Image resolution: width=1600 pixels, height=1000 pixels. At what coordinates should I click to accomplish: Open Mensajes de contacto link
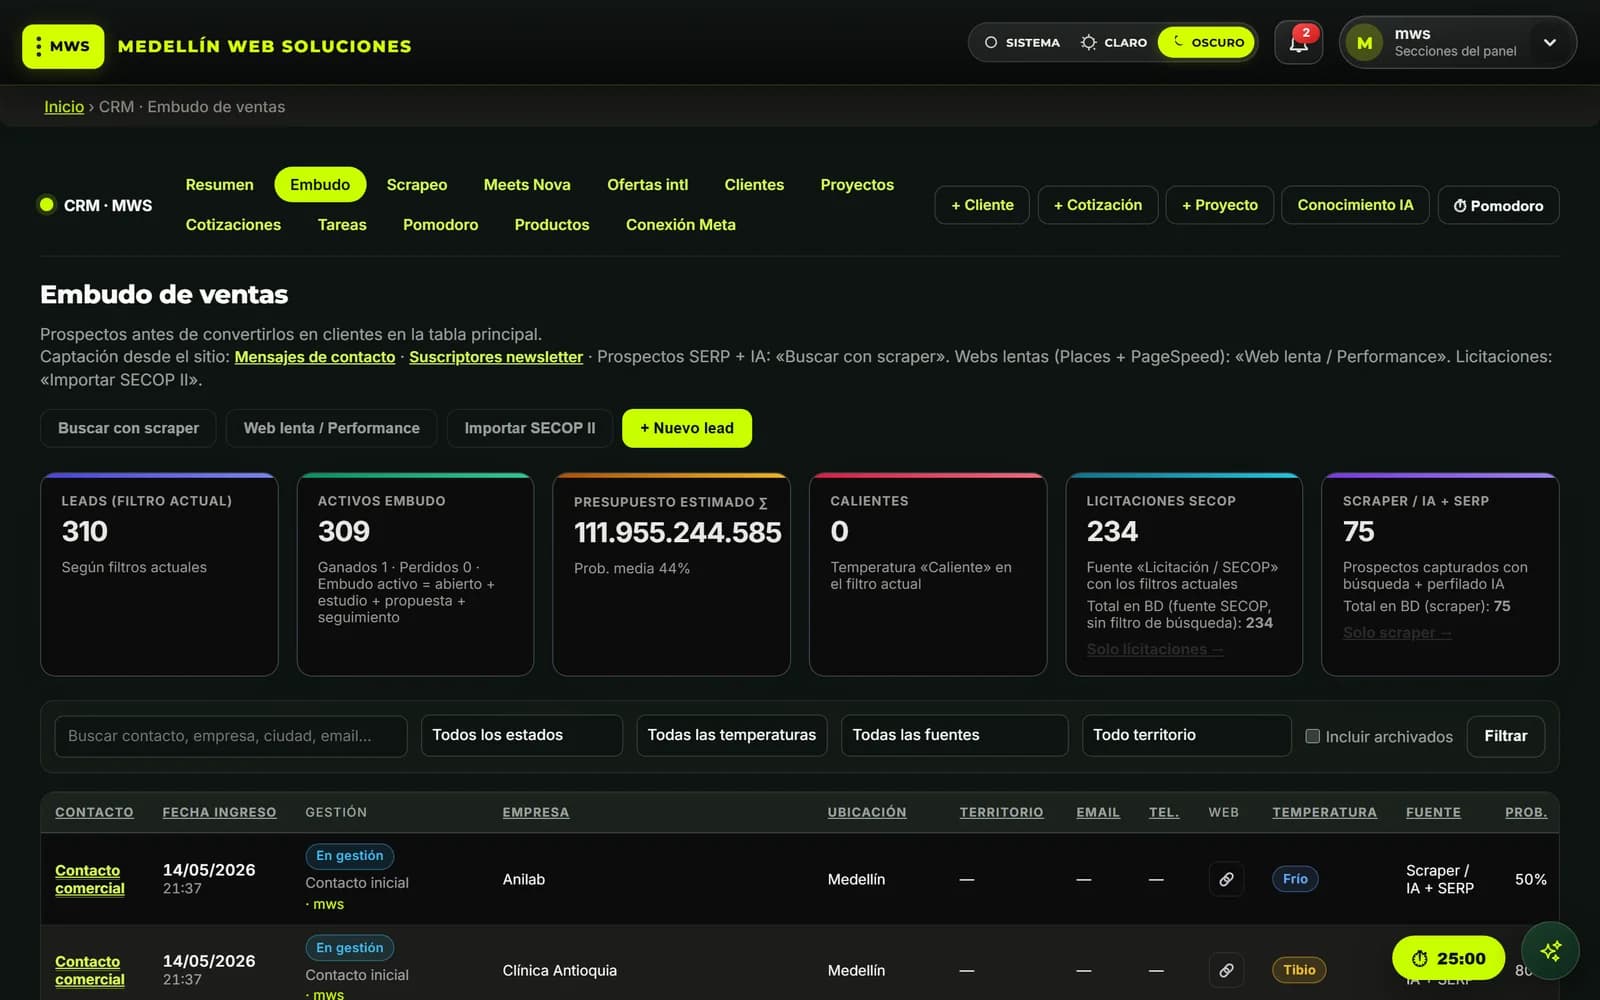315,357
